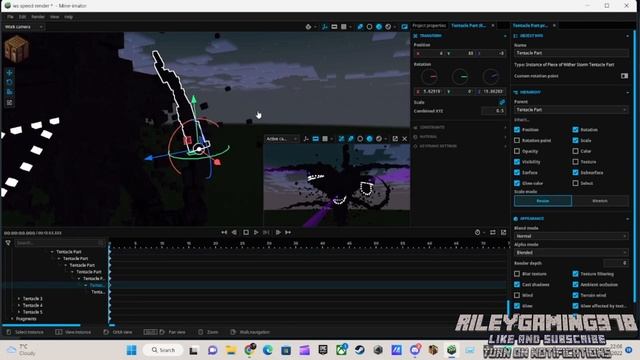Open the View menu
This screenshot has width=640, height=360.
click(x=55, y=17)
